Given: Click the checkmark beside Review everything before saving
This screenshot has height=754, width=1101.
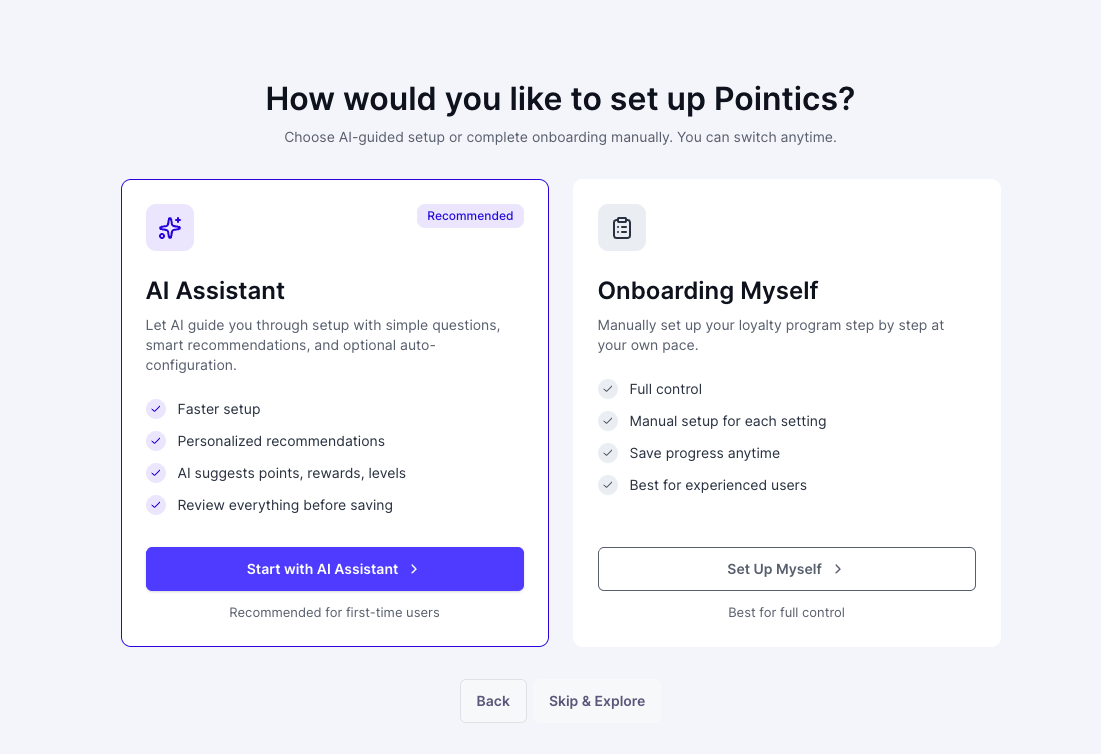Looking at the screenshot, I should (x=156, y=505).
